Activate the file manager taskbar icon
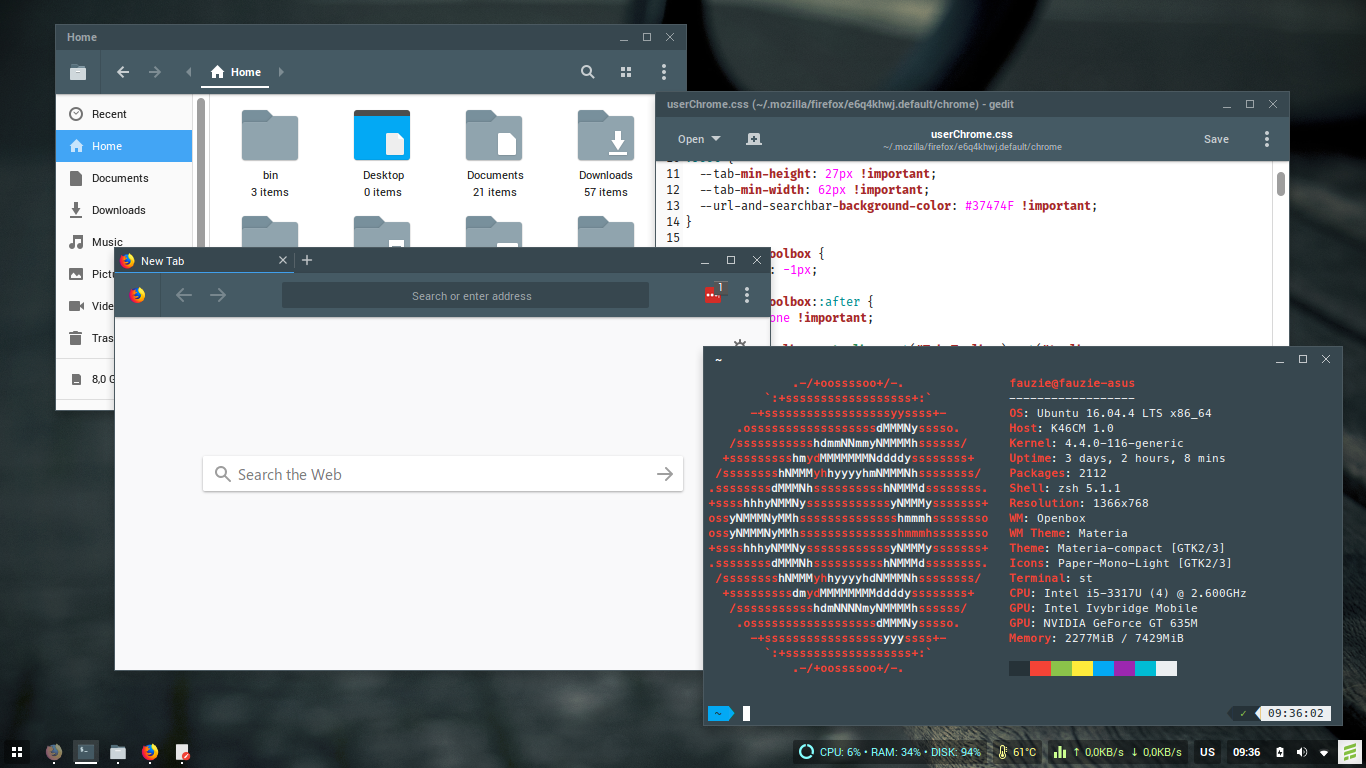 (118, 752)
